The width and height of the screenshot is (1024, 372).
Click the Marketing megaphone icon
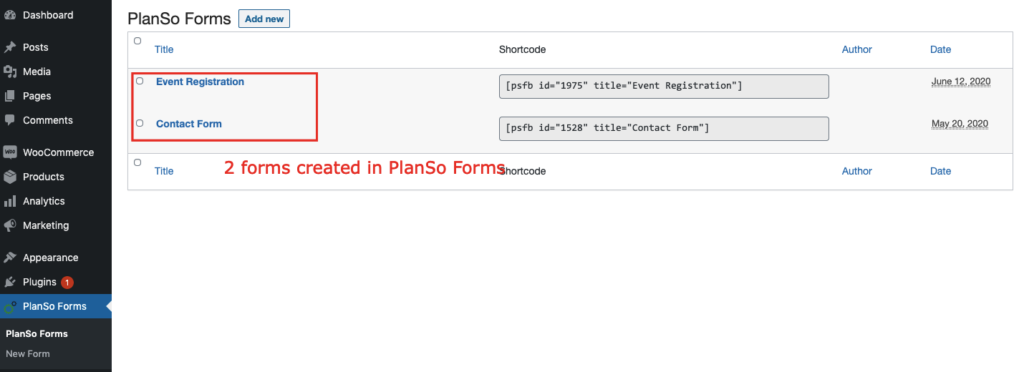click(x=10, y=225)
